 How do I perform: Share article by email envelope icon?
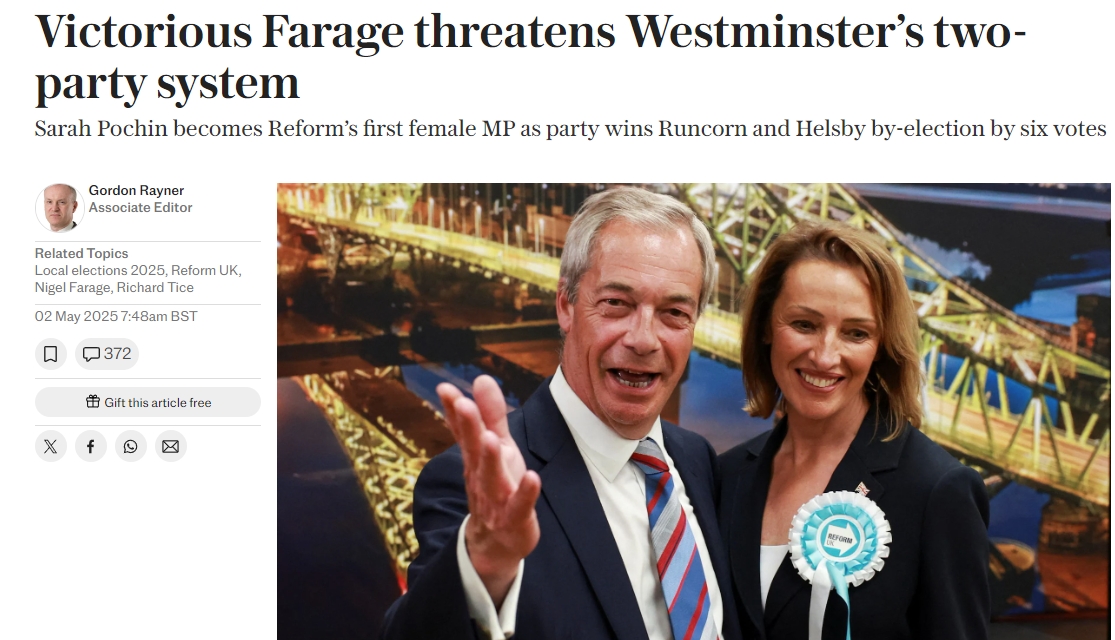tap(171, 447)
